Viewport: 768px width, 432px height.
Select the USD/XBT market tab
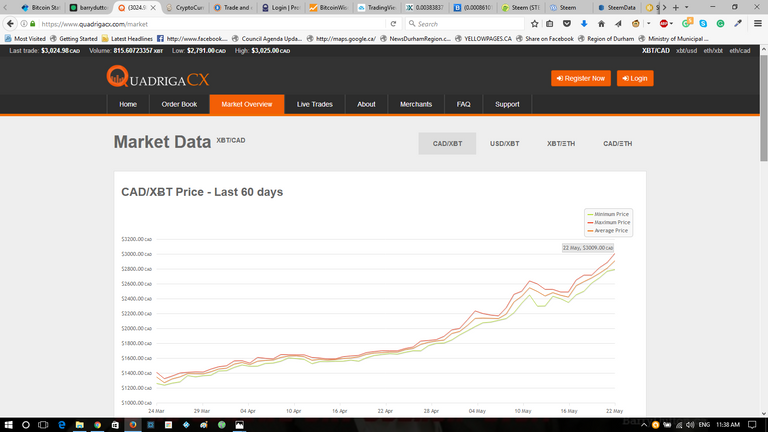click(504, 144)
